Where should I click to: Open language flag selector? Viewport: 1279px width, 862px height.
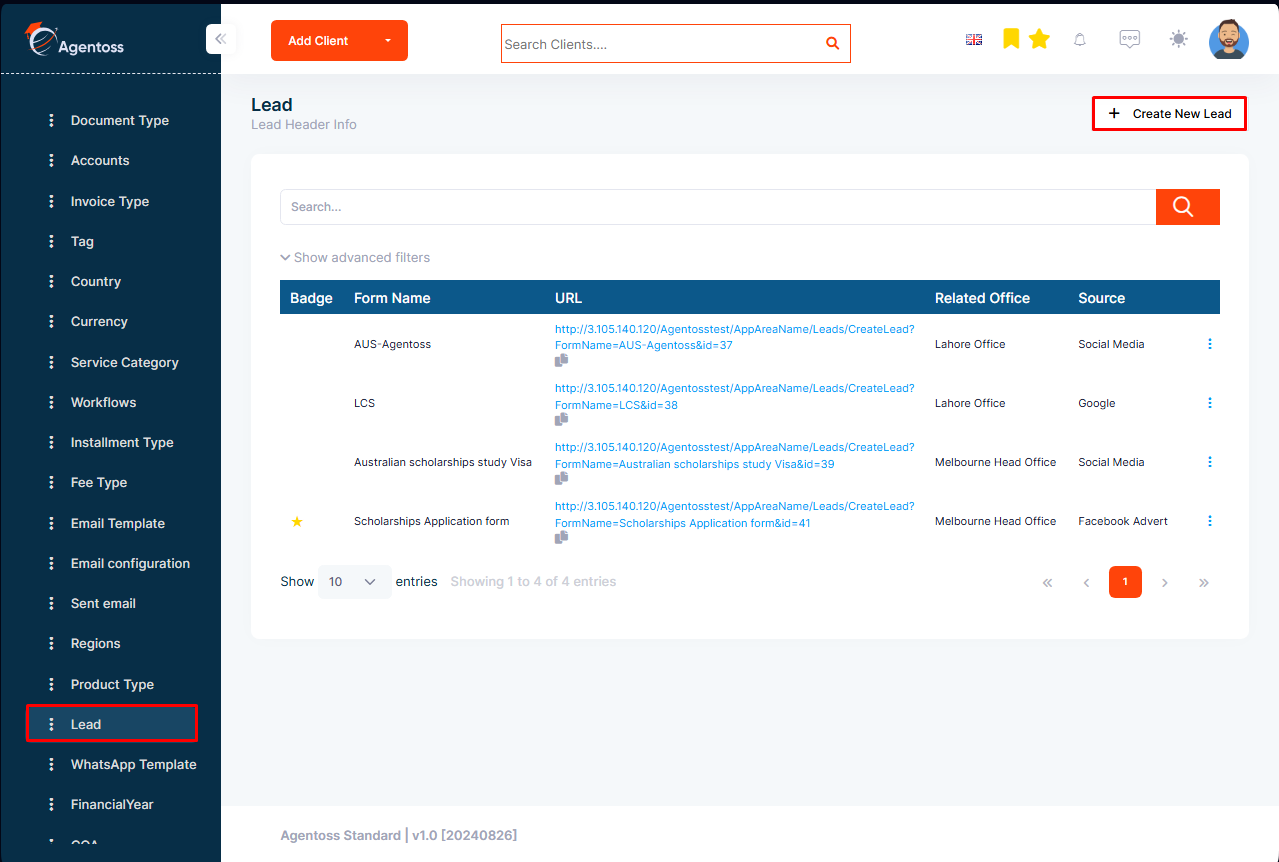[x=974, y=40]
